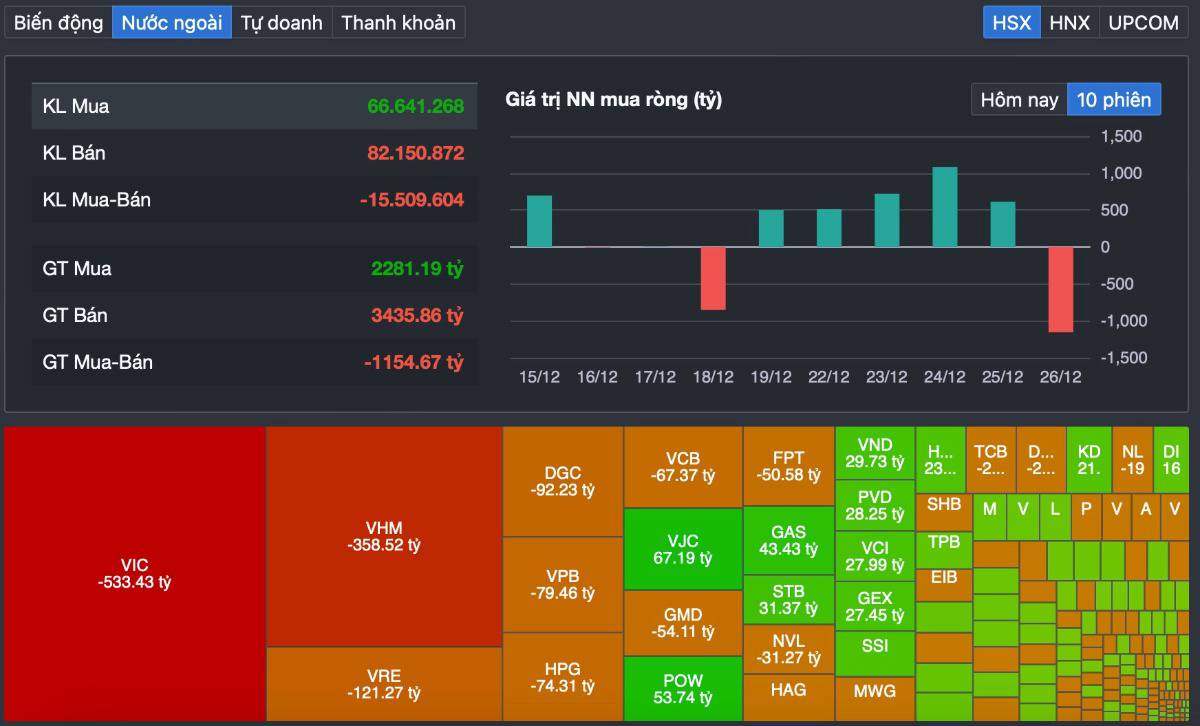Open the green VJC tile

[x=683, y=549]
